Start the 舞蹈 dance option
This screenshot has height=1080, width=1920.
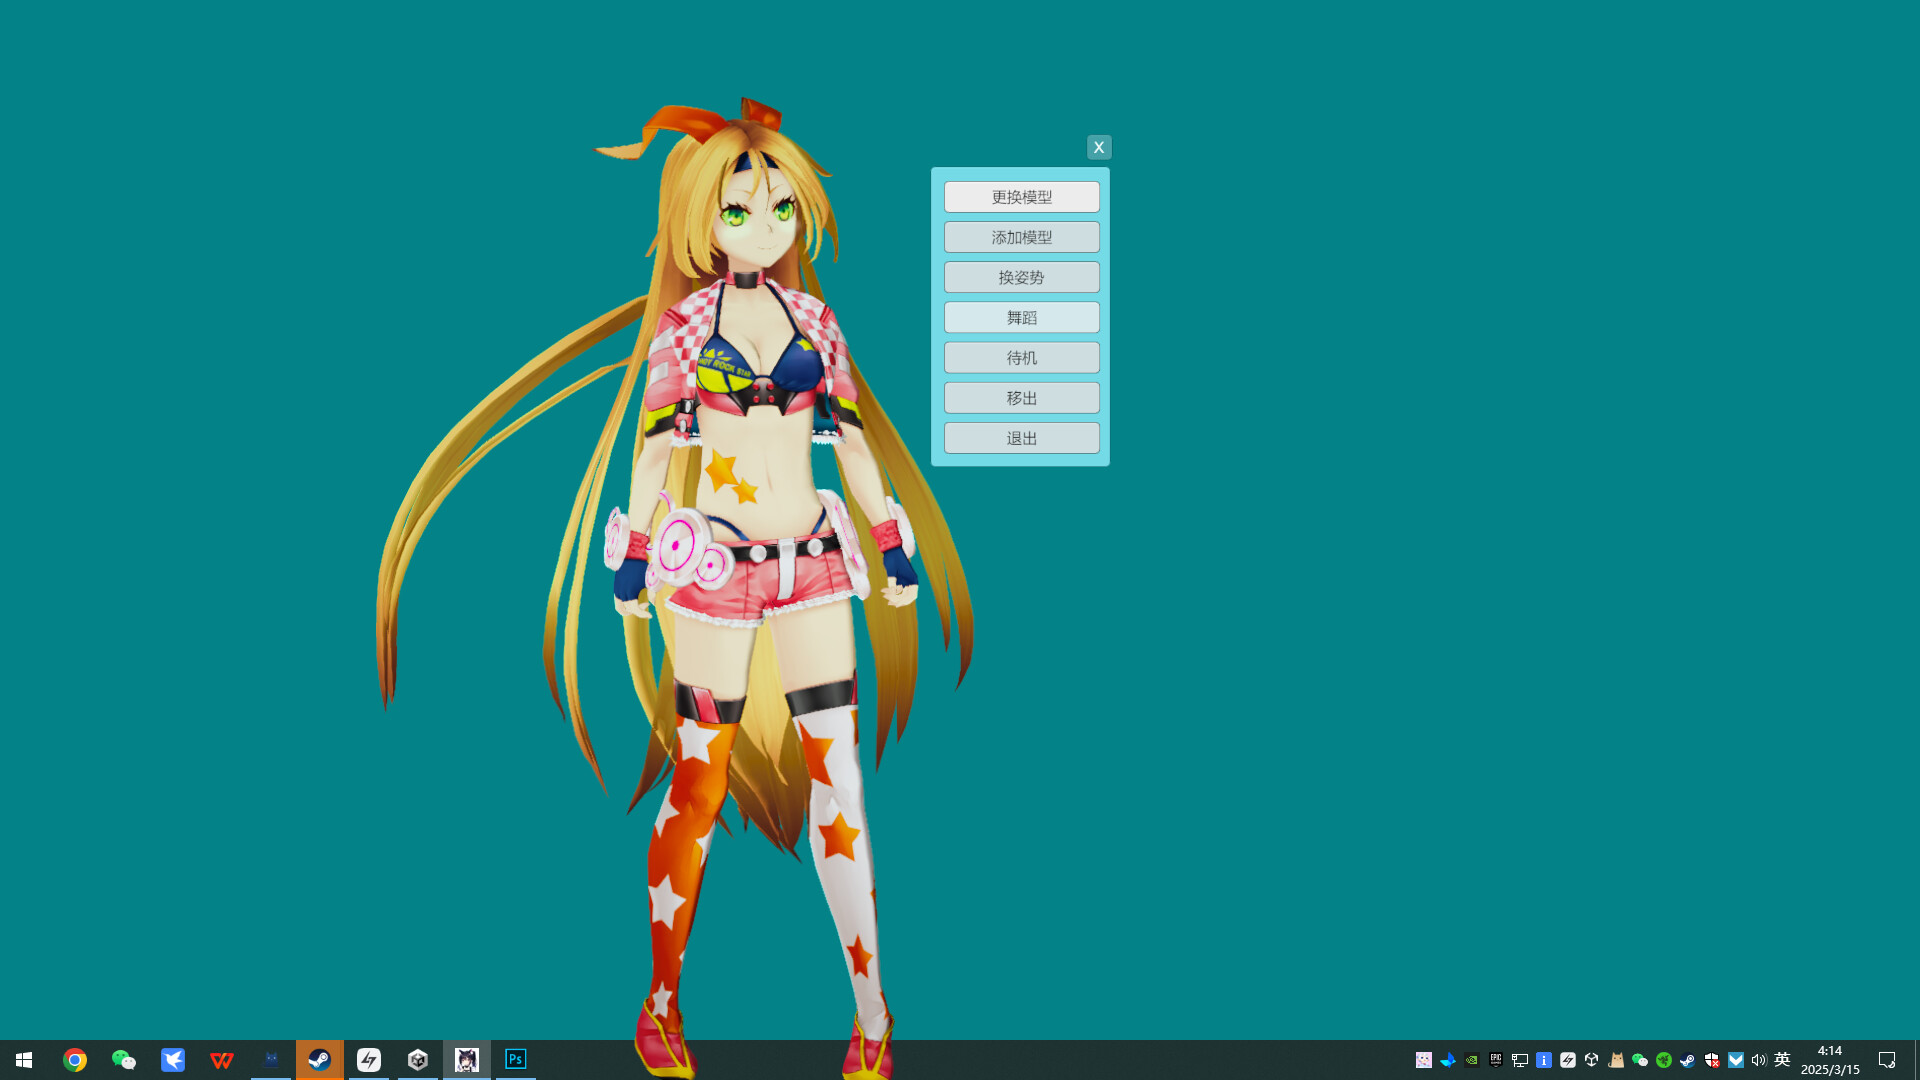tap(1021, 317)
